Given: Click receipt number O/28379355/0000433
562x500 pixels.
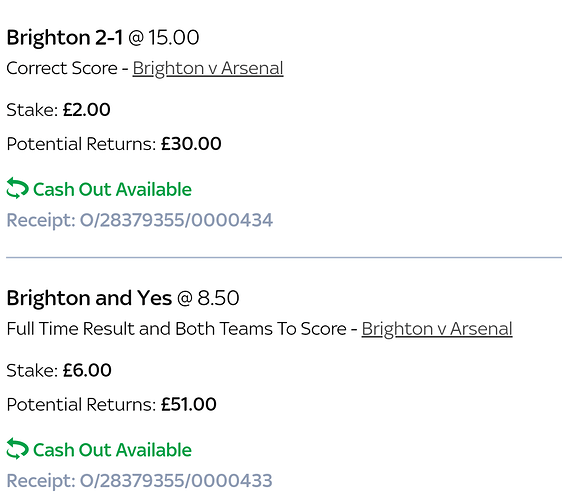Looking at the screenshot, I should click(140, 481).
